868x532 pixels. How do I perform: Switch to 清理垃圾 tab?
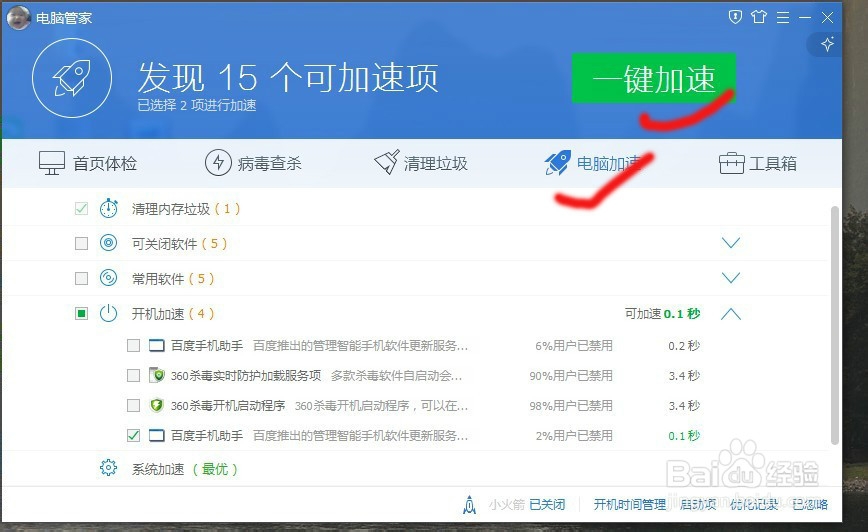coord(421,163)
